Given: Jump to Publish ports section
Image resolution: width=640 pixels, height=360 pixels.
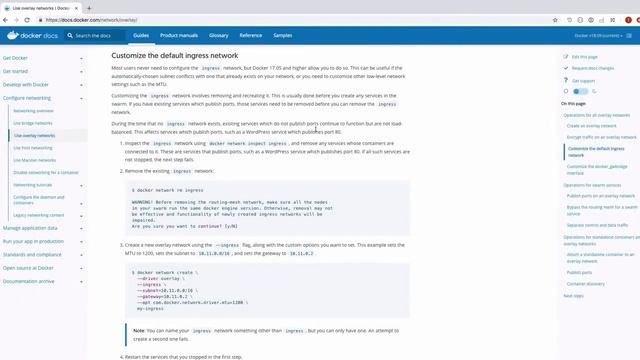Looking at the screenshot, I should pos(579,272).
